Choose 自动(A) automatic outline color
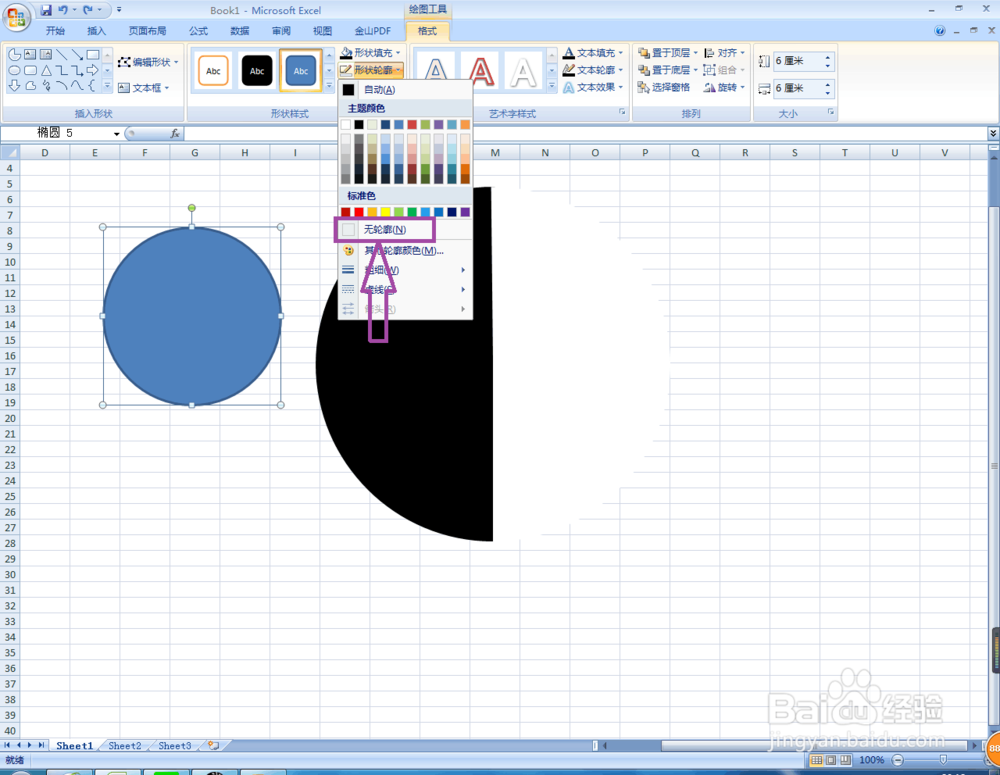 click(405, 89)
